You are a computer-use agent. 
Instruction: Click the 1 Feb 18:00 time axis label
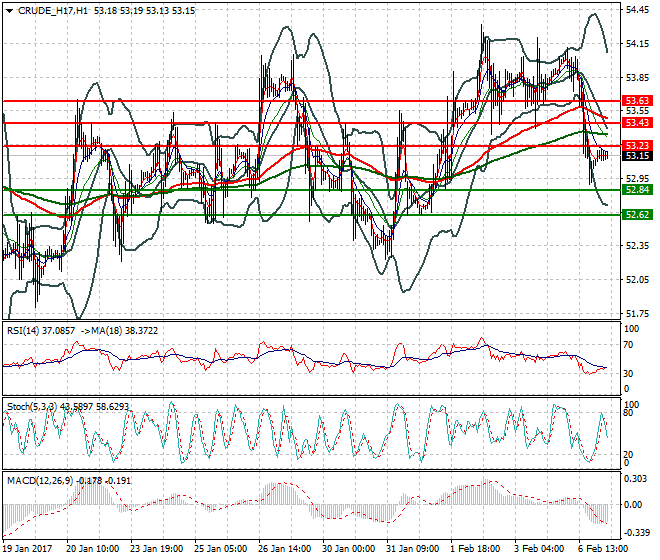click(474, 549)
